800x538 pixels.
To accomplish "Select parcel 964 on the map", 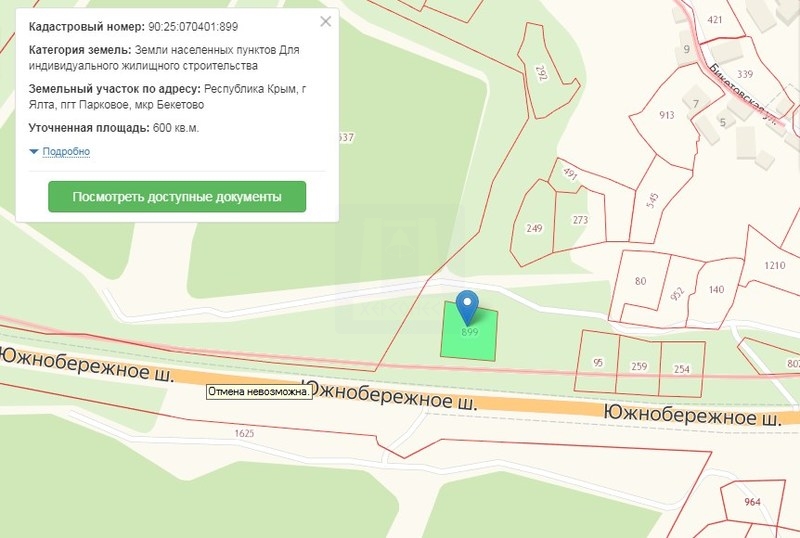I will pyautogui.click(x=753, y=502).
